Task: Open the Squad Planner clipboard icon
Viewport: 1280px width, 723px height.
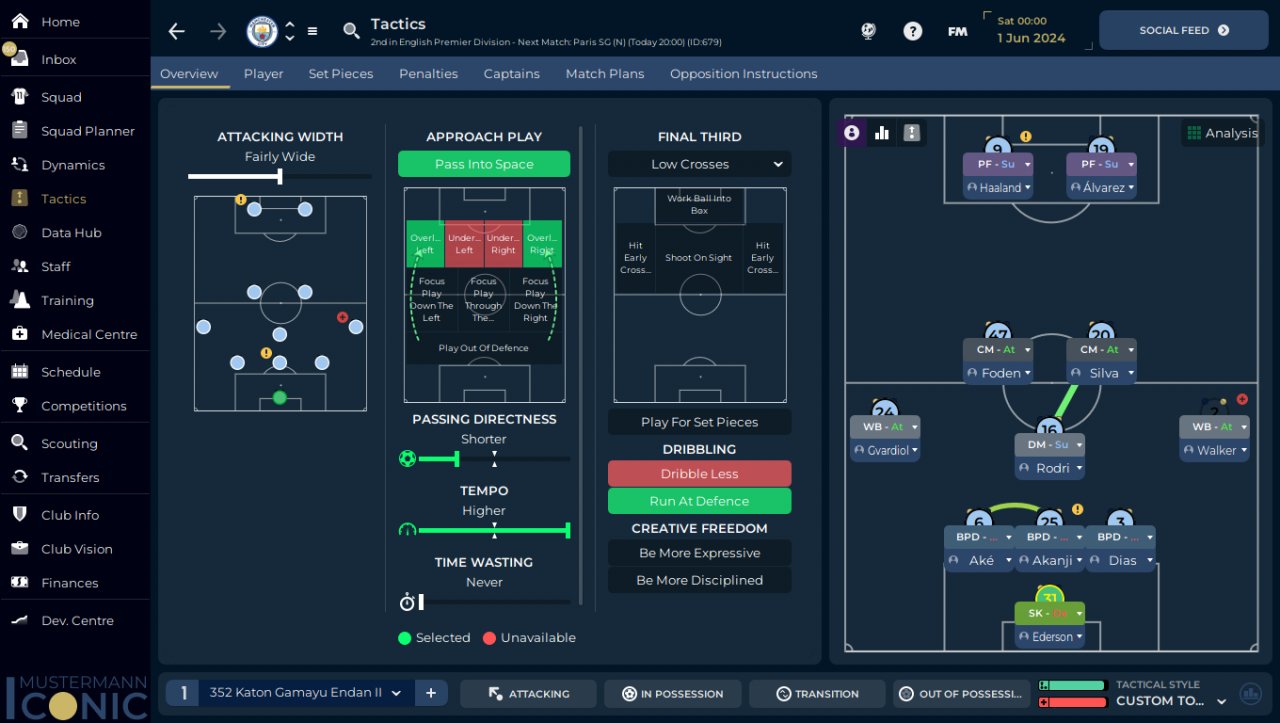Action: (x=19, y=130)
